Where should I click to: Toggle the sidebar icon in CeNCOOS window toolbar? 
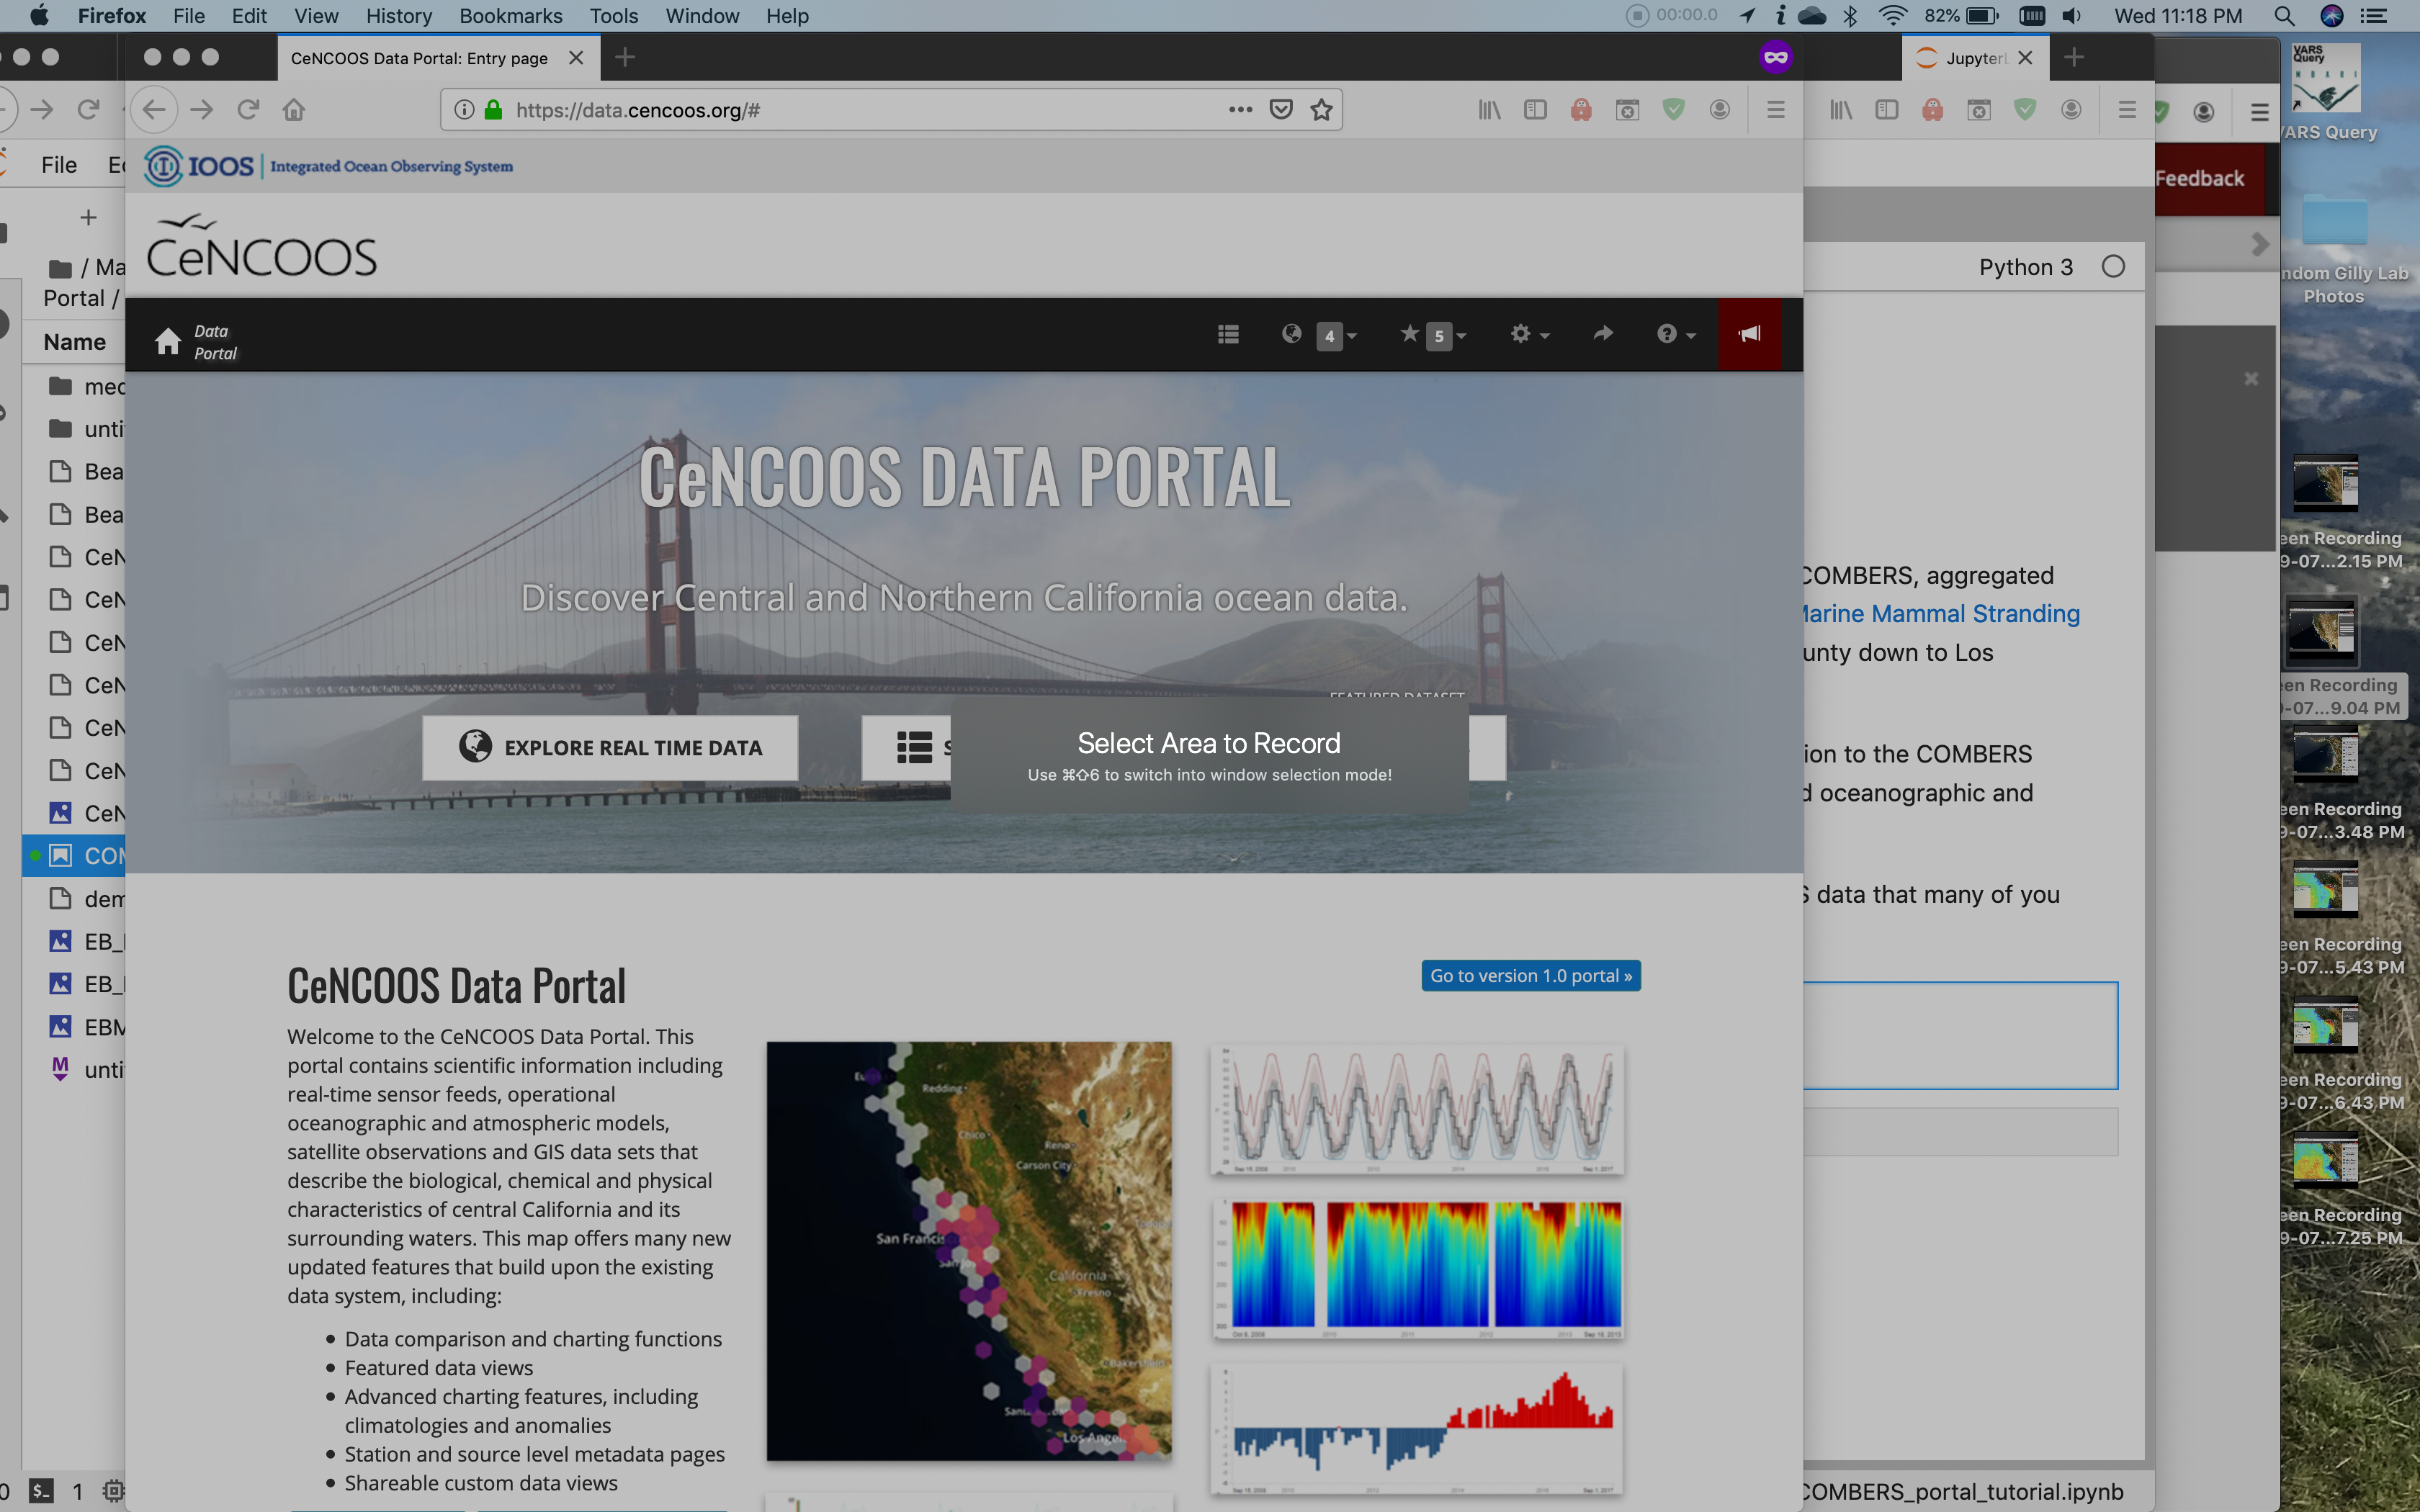pos(1535,110)
